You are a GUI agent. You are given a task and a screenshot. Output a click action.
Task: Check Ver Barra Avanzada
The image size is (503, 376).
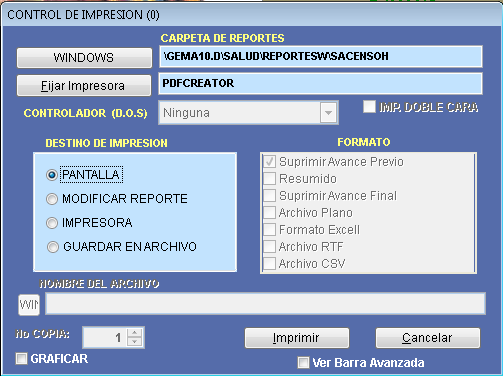[x=303, y=362]
